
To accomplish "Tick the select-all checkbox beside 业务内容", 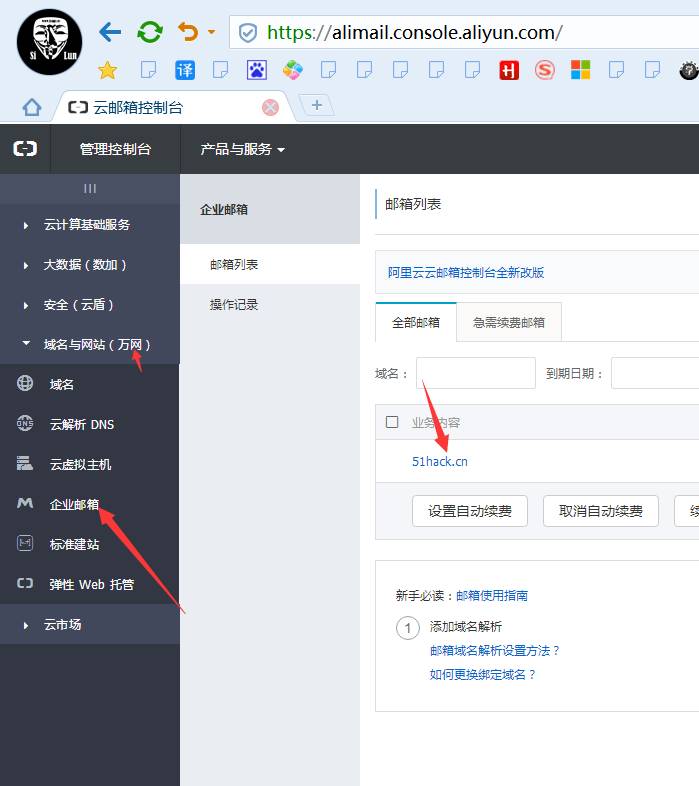I will 392,422.
